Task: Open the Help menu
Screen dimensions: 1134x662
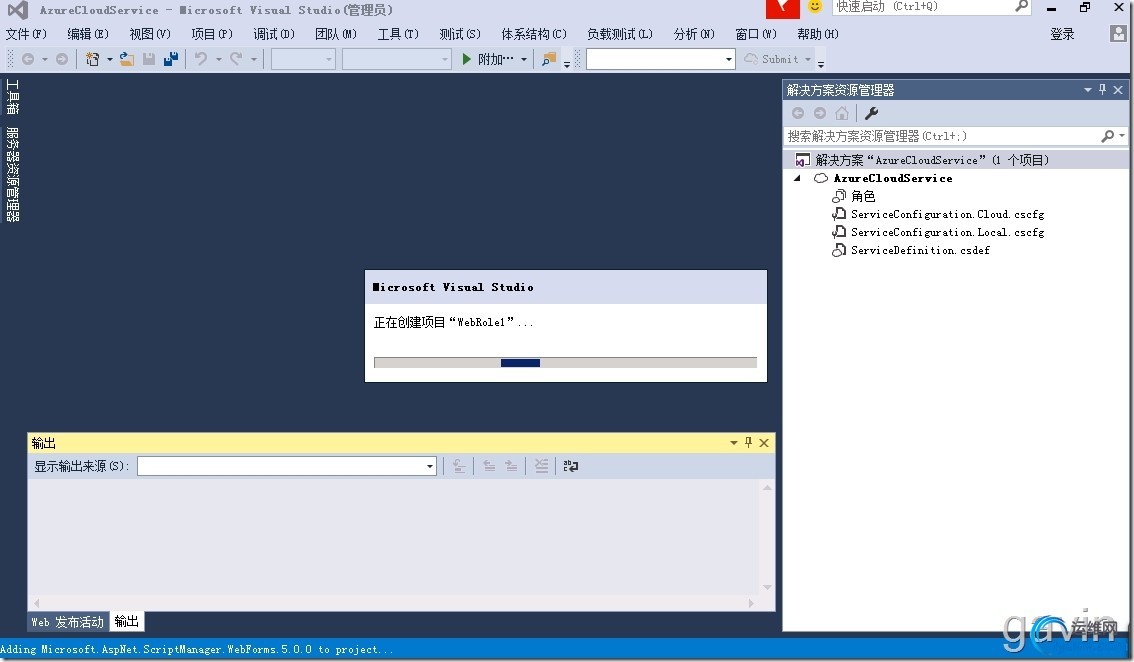Action: click(x=818, y=34)
